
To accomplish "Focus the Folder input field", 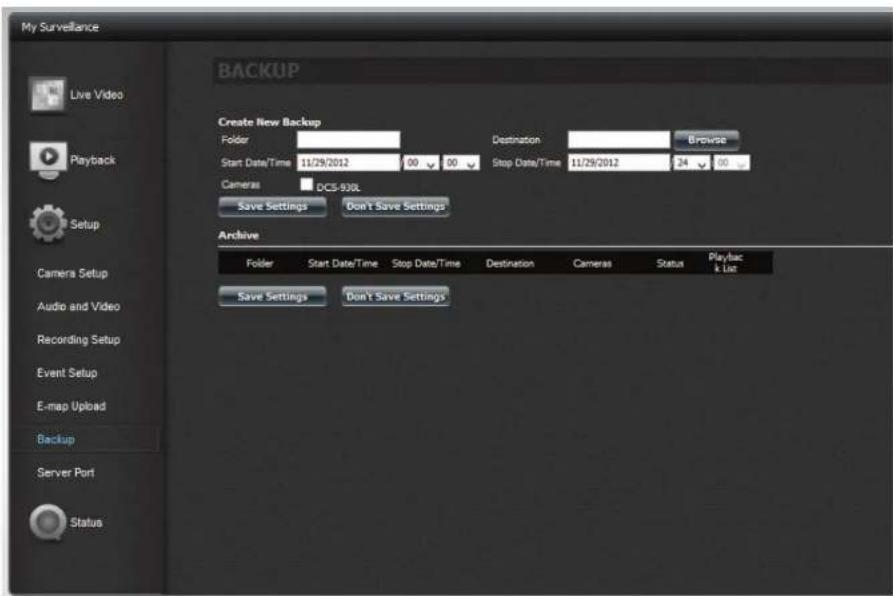I will [349, 139].
